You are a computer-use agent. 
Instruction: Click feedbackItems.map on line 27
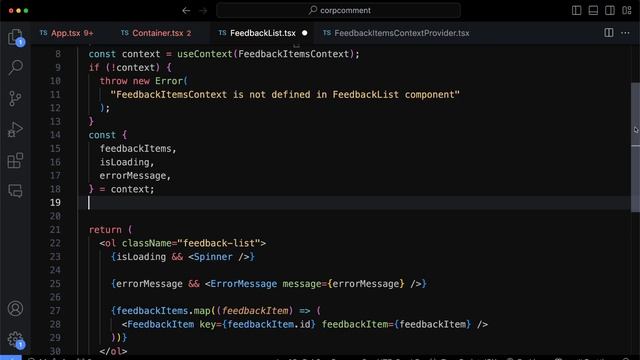[163, 311]
